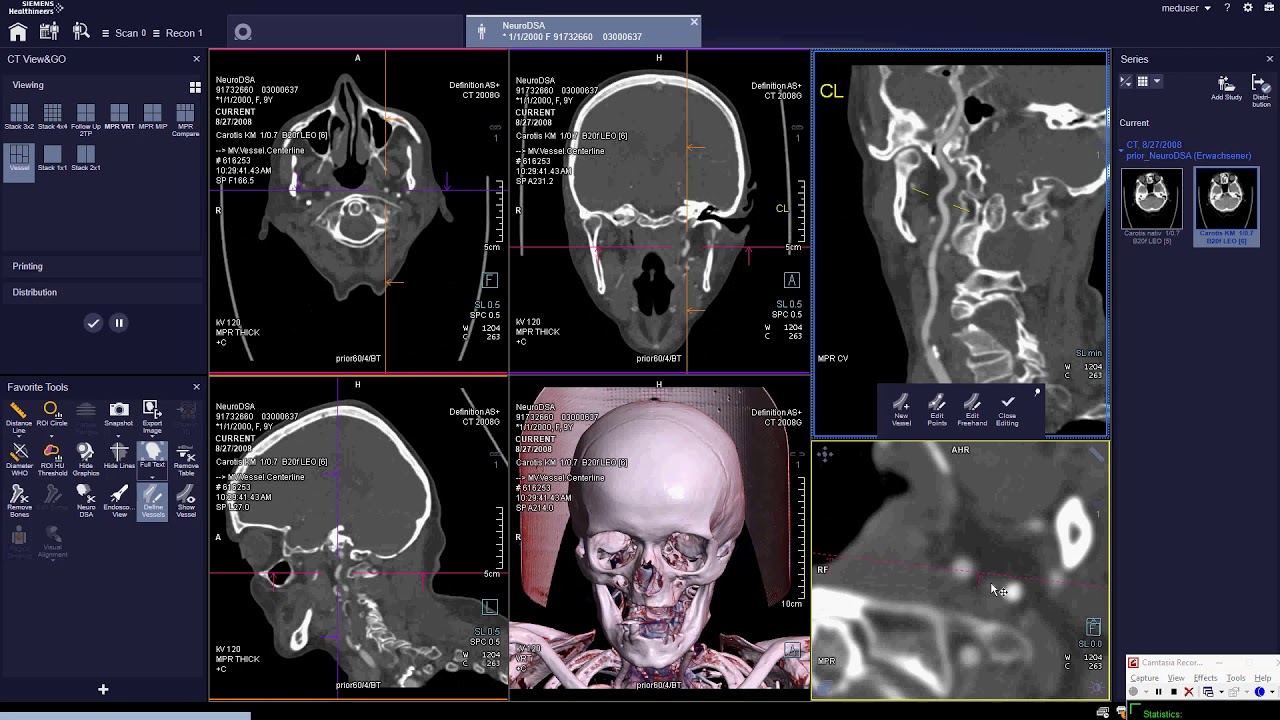
Task: Select the ROI HU Threshold tool
Action: 52,460
